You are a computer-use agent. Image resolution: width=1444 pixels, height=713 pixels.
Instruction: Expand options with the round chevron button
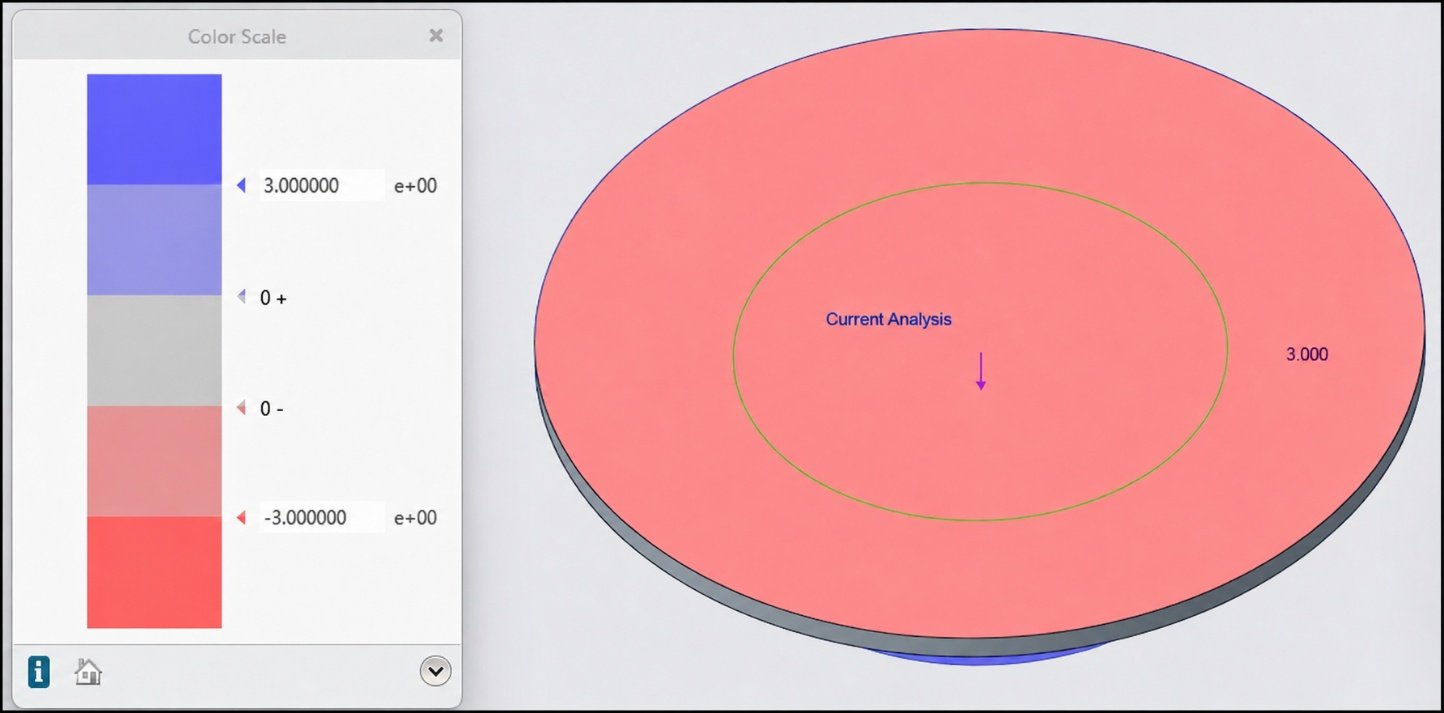point(435,671)
